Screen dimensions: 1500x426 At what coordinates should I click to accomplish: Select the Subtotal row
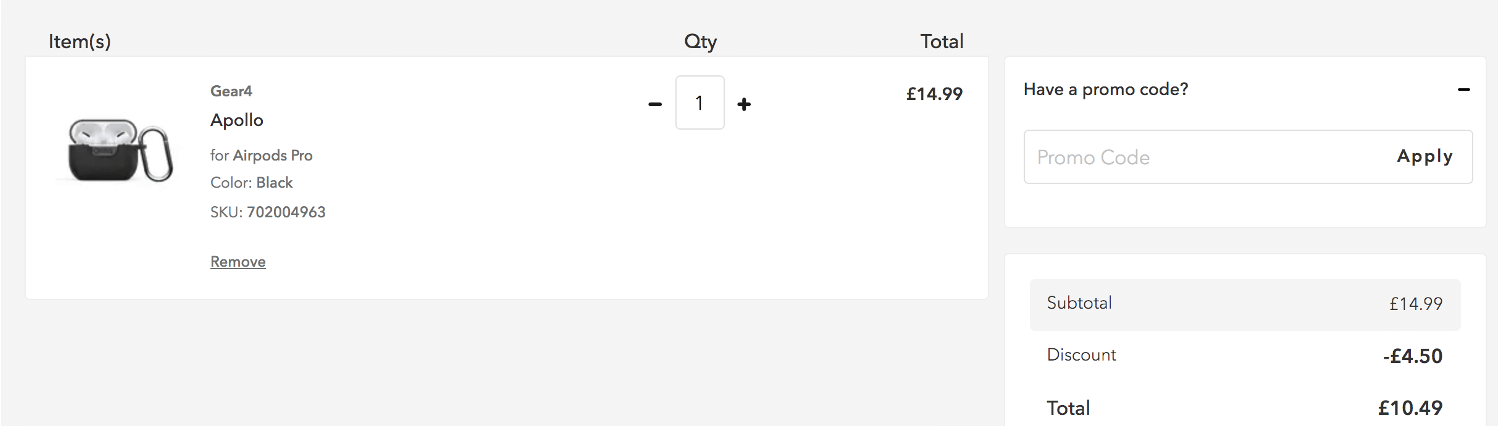tap(1245, 304)
